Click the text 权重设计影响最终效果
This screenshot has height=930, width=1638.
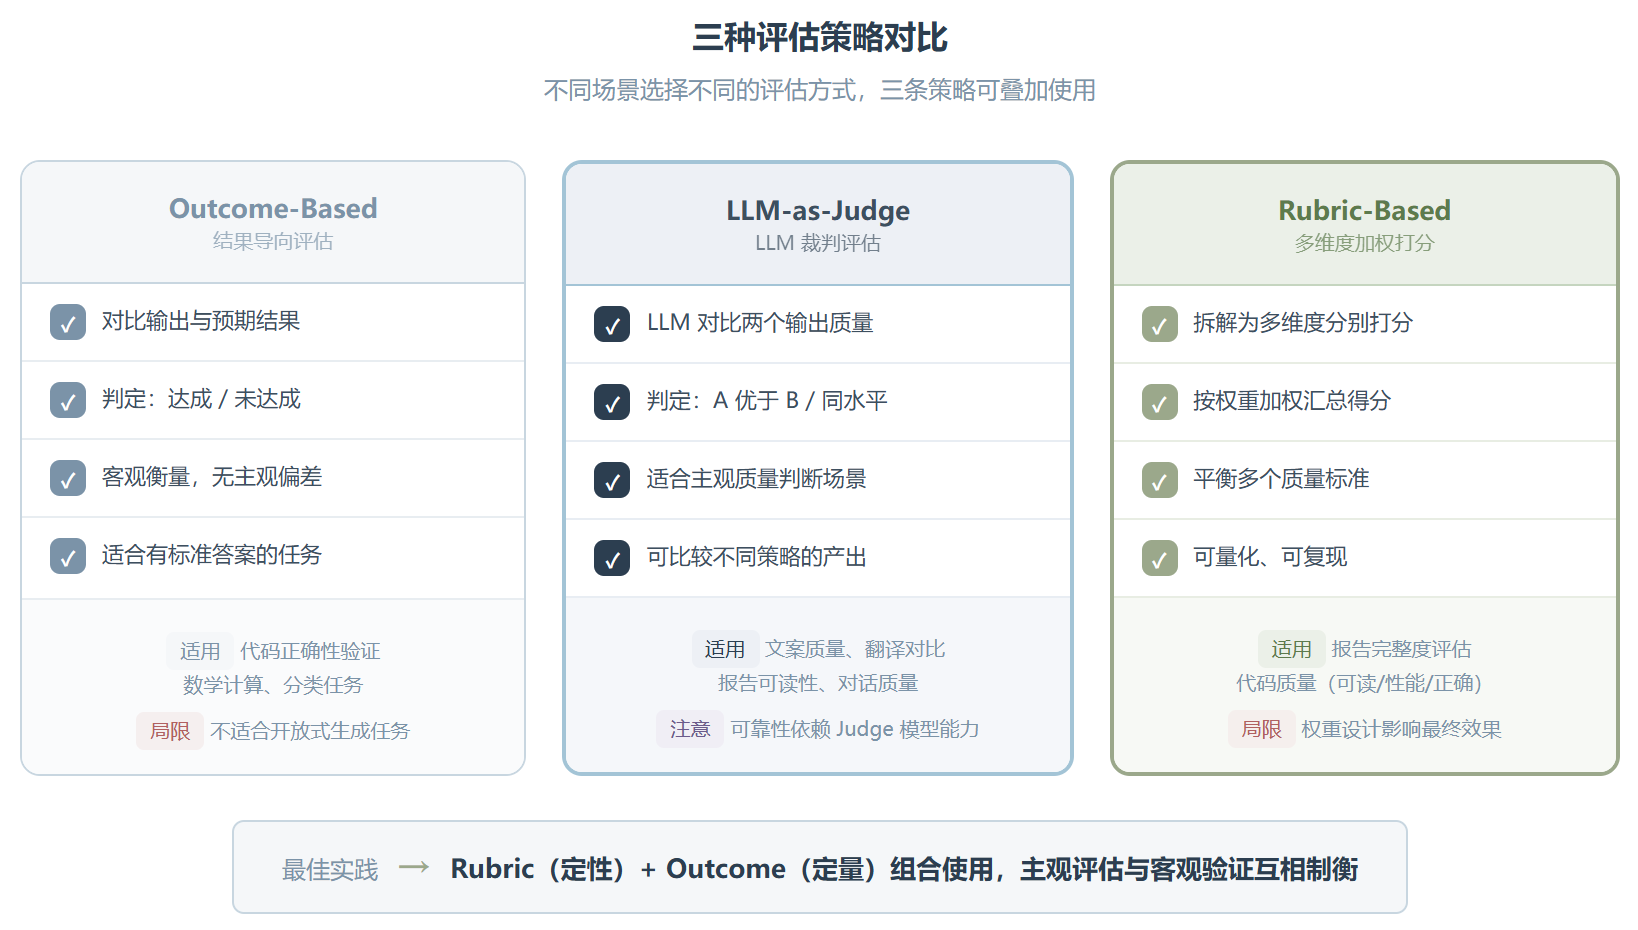click(x=1401, y=729)
